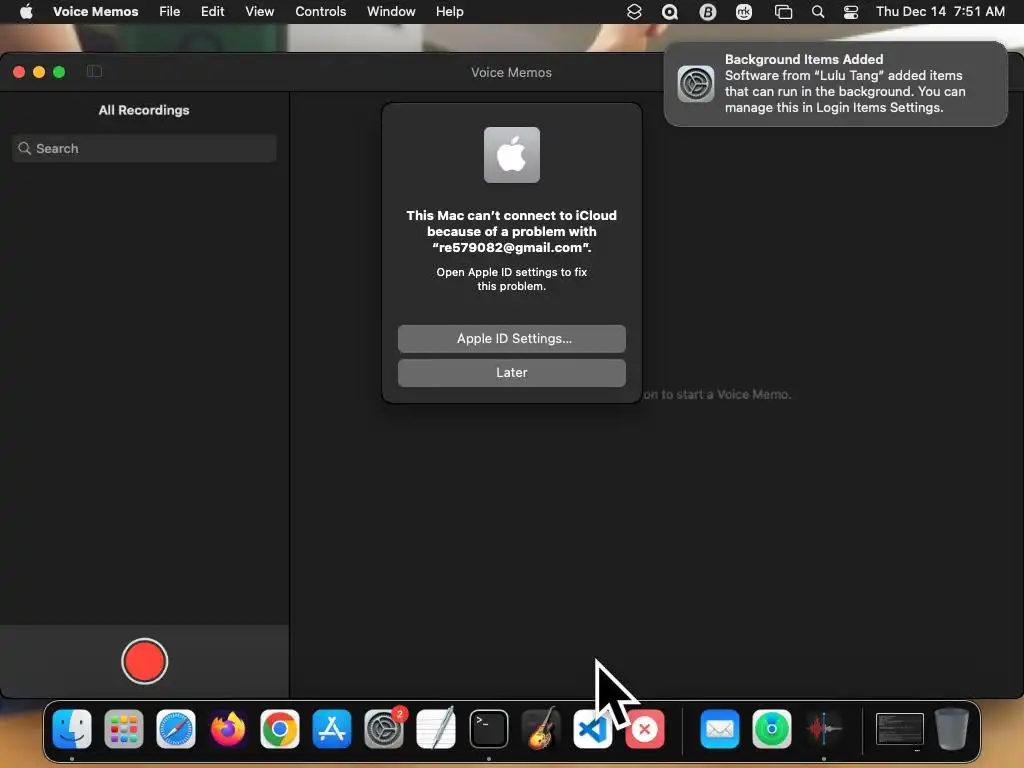Click the date and time in menu bar
The height and width of the screenshot is (768, 1024).
940,11
